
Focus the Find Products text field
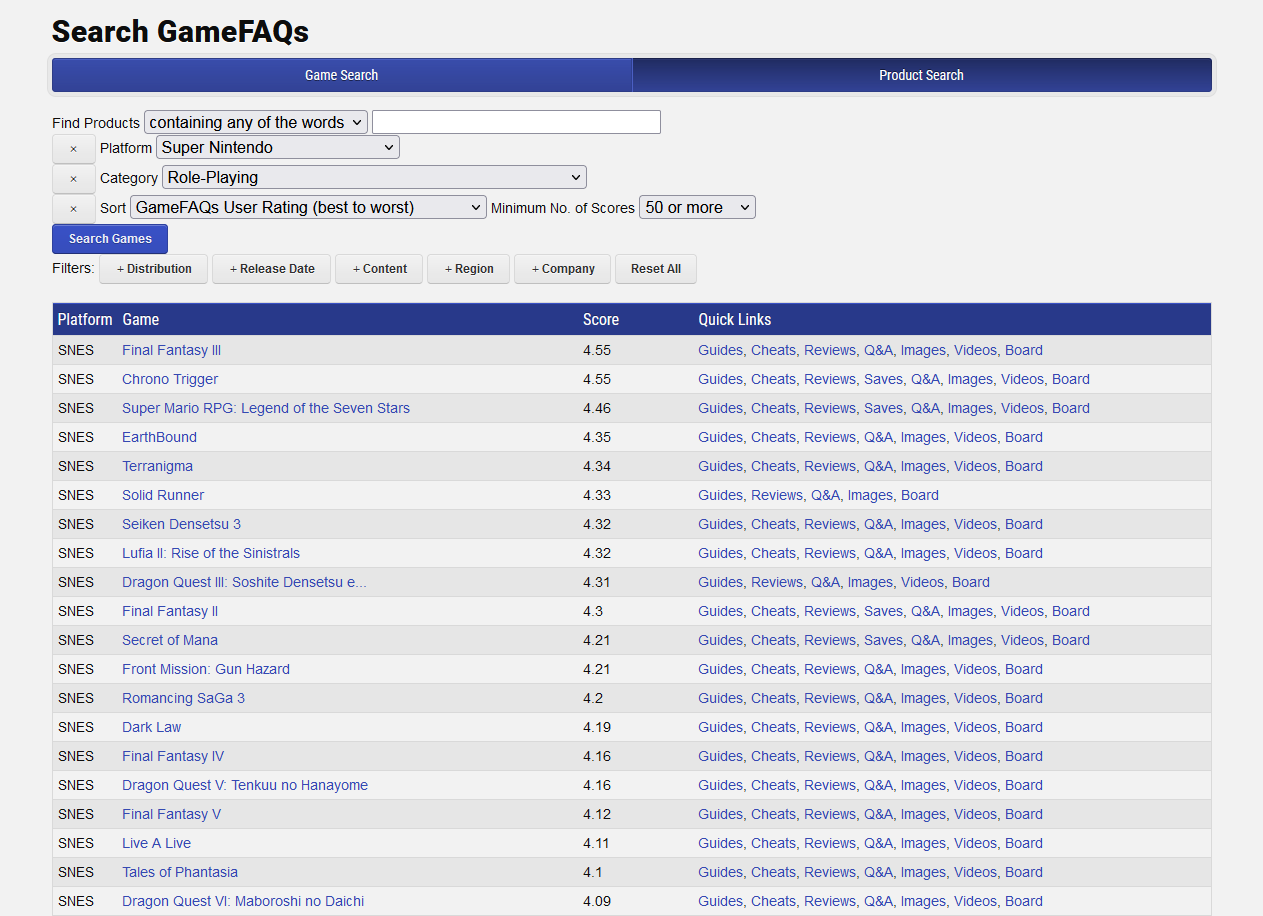[x=516, y=122]
